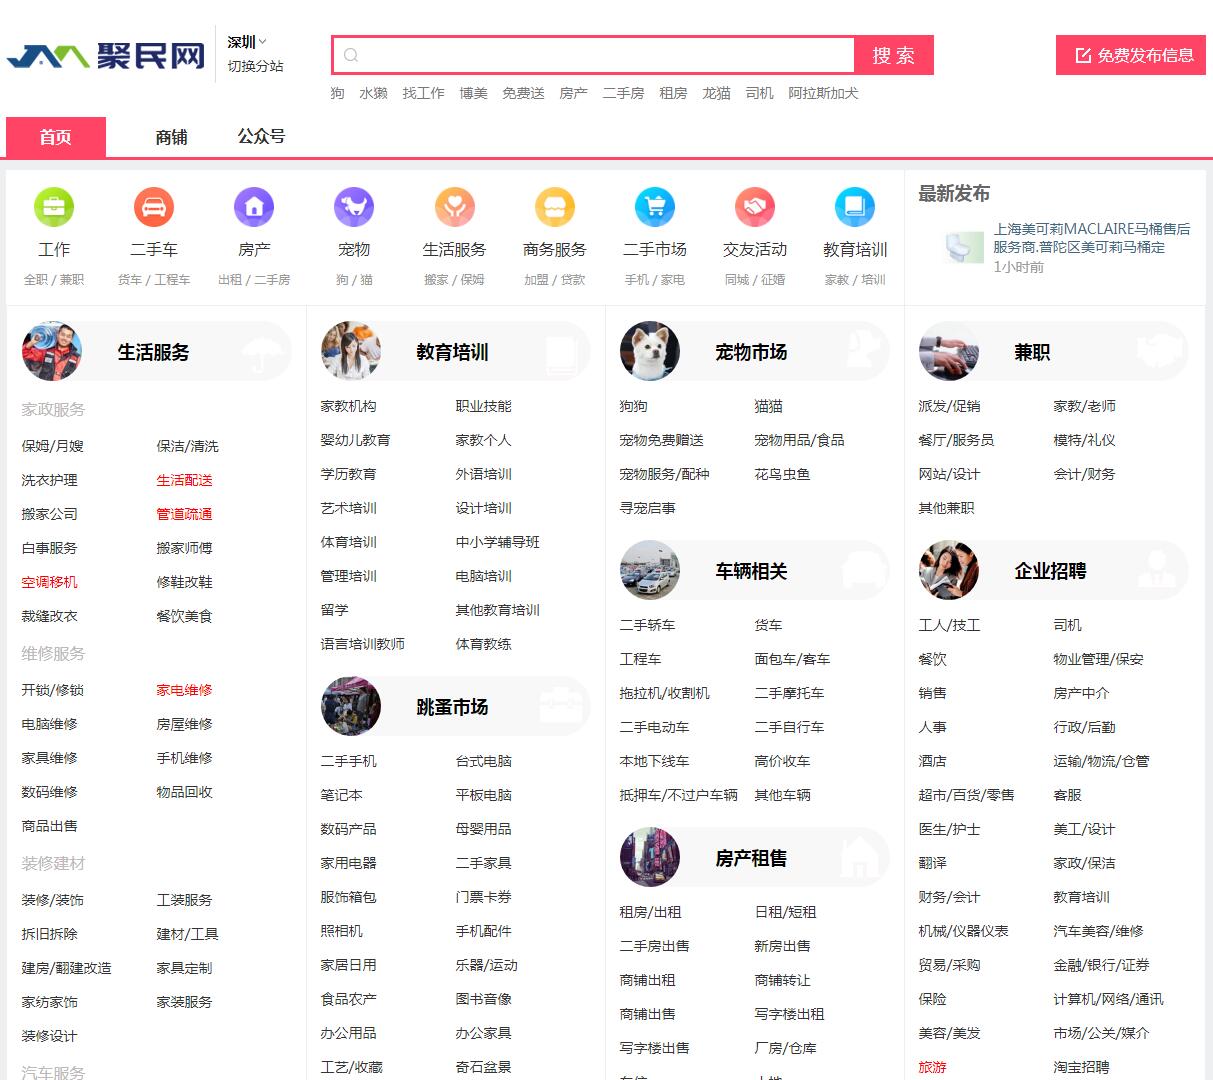This screenshot has height=1080, width=1213.
Task: Open the 抵押车/不过户车辆 link
Action: pos(678,795)
